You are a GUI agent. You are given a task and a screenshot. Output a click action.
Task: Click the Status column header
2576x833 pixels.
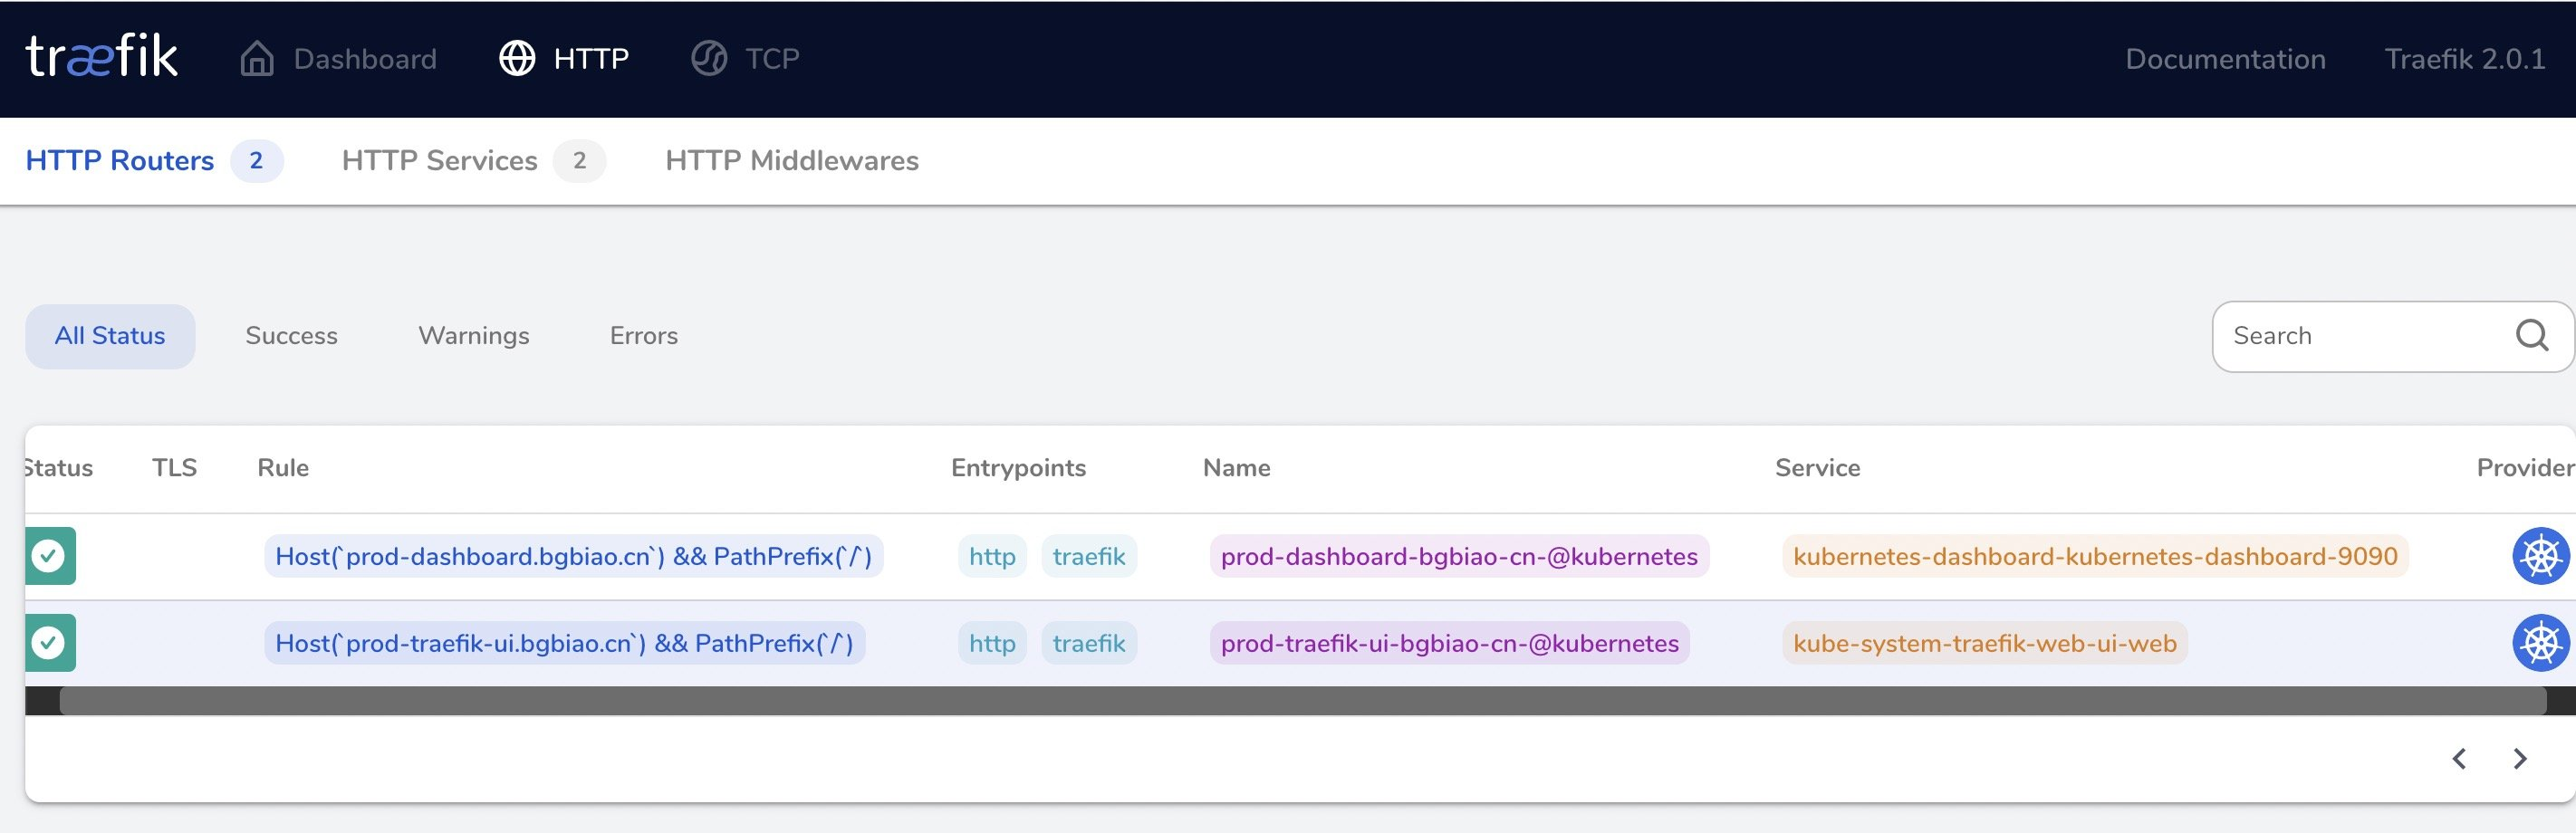pyautogui.click(x=59, y=468)
